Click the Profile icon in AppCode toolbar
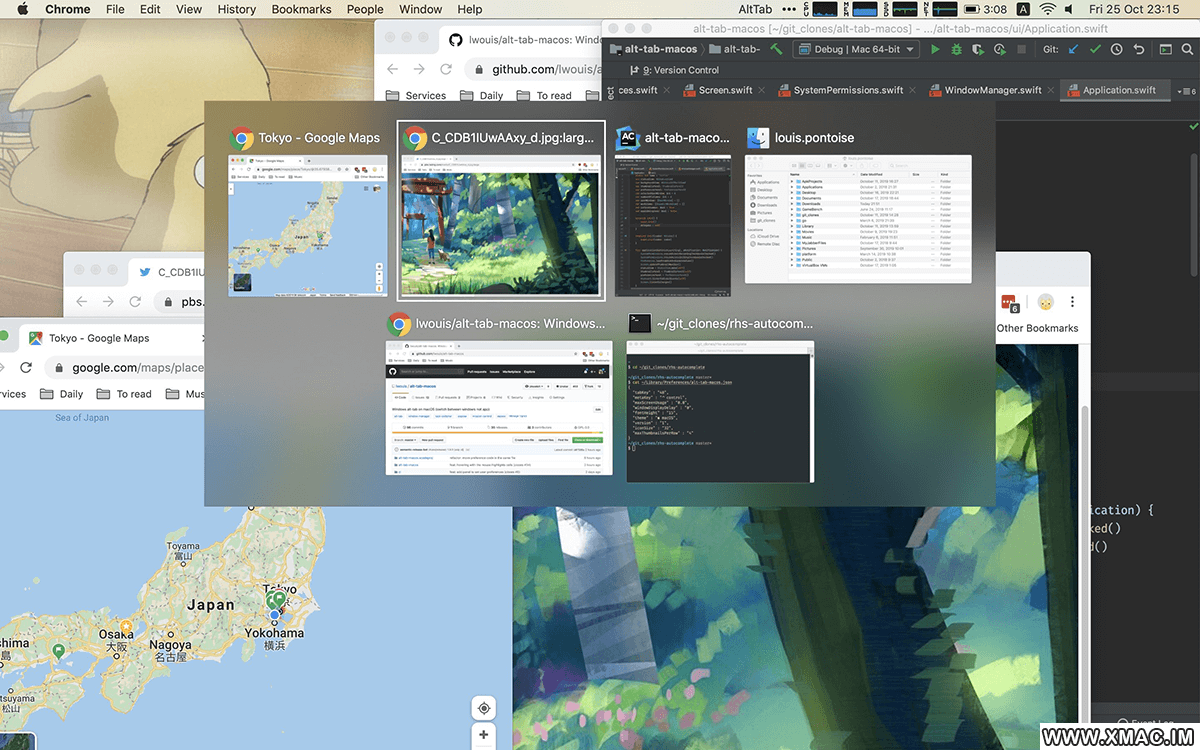Screen dimensions: 1200x750 pyautogui.click(x=999, y=49)
